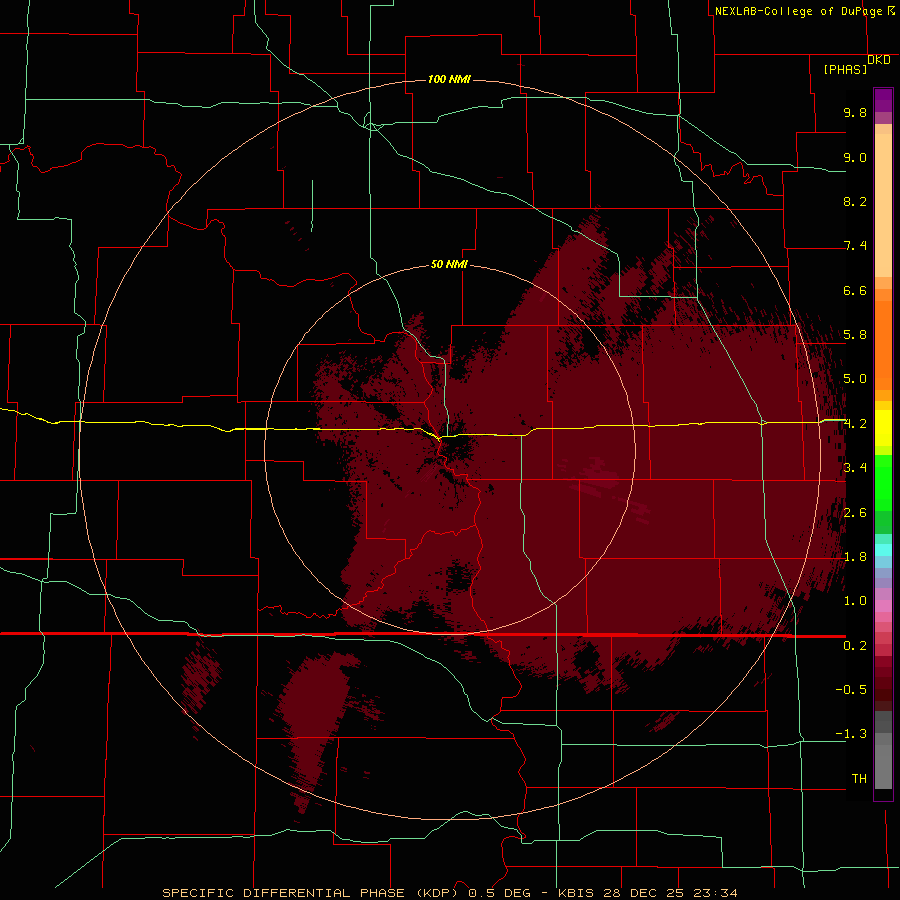
Task: Click the 9.0 color scale value
Action: 855,157
